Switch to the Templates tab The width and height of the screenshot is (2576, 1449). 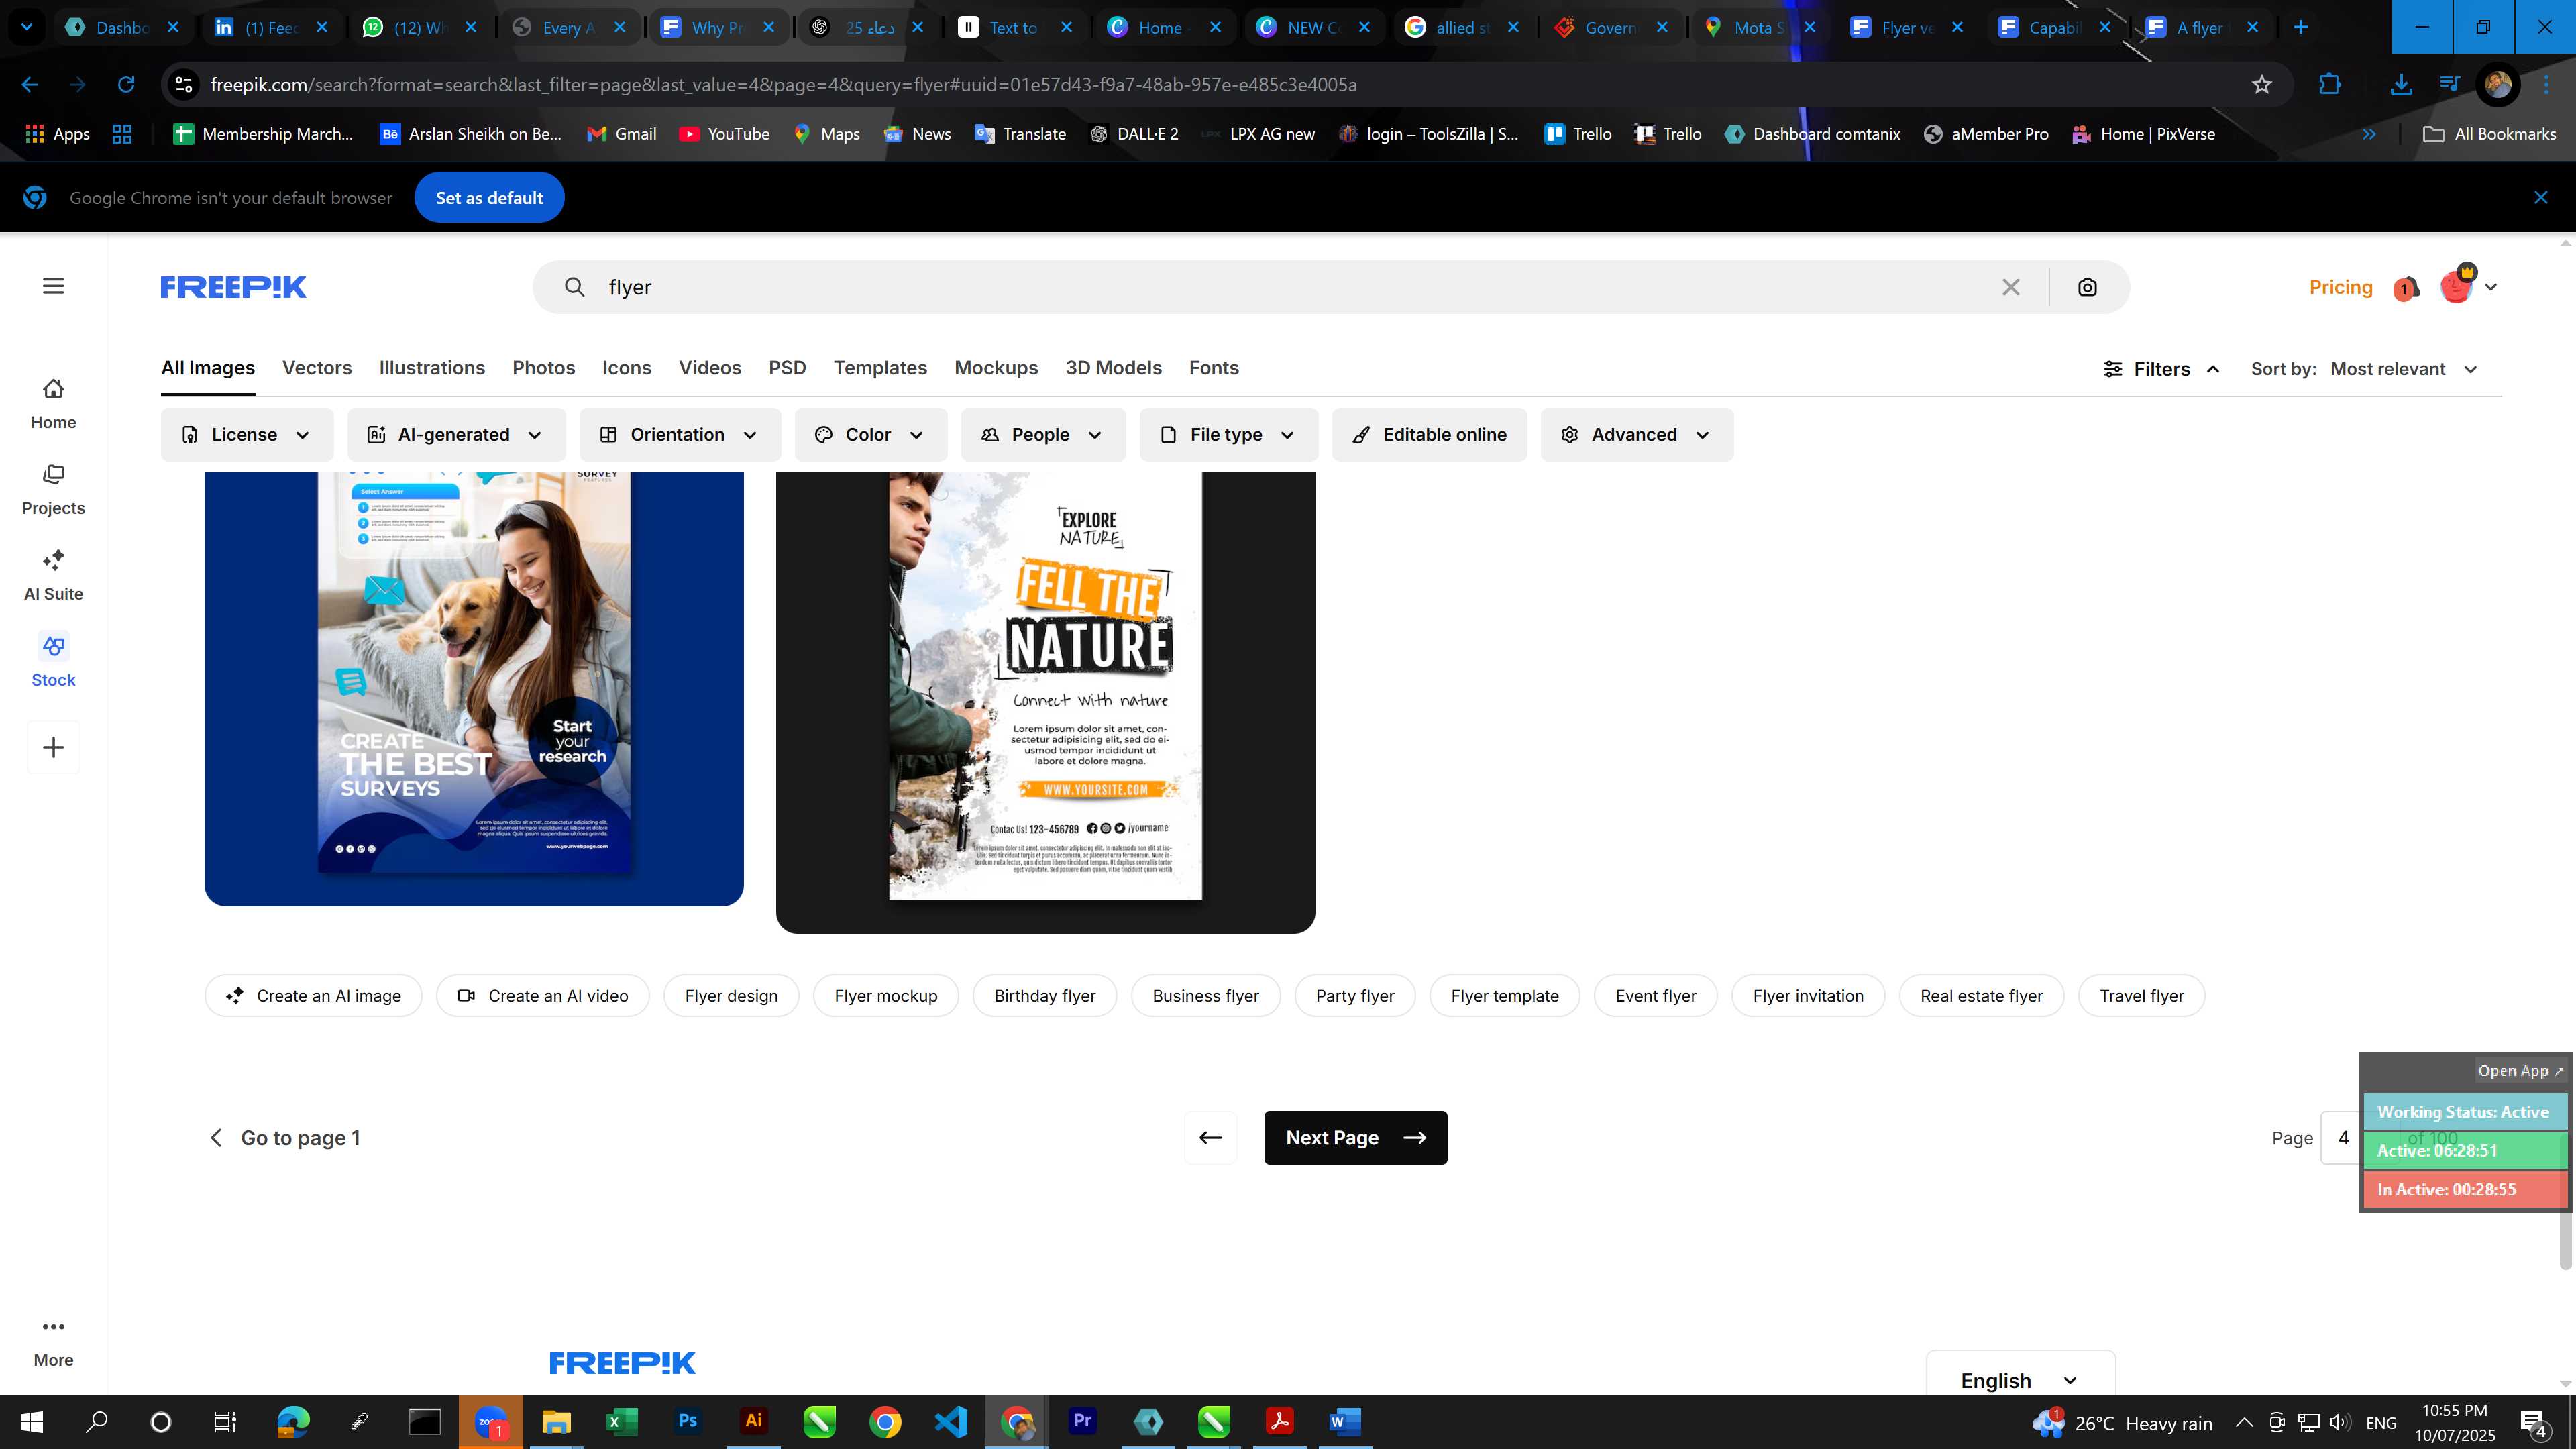coord(880,368)
